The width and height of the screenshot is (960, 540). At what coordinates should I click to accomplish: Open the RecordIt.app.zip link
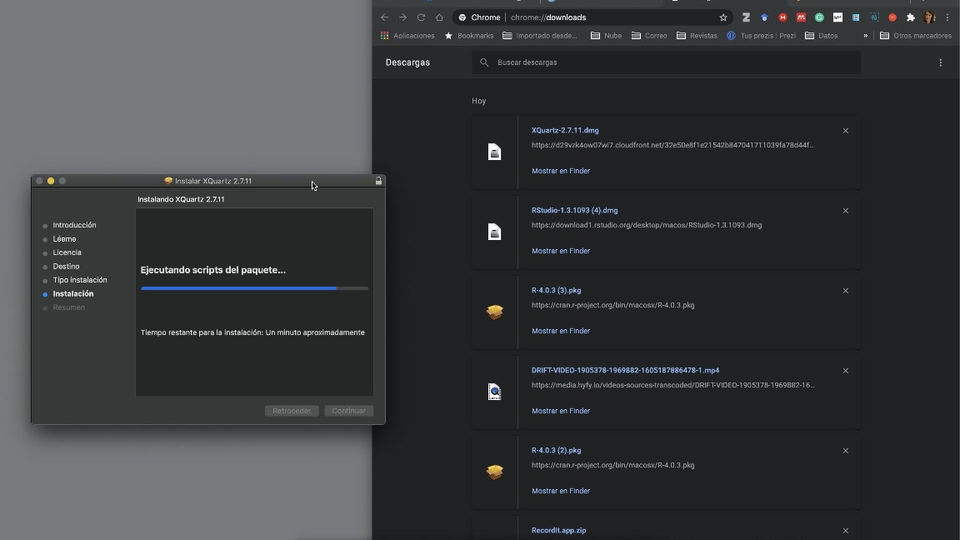click(x=558, y=530)
